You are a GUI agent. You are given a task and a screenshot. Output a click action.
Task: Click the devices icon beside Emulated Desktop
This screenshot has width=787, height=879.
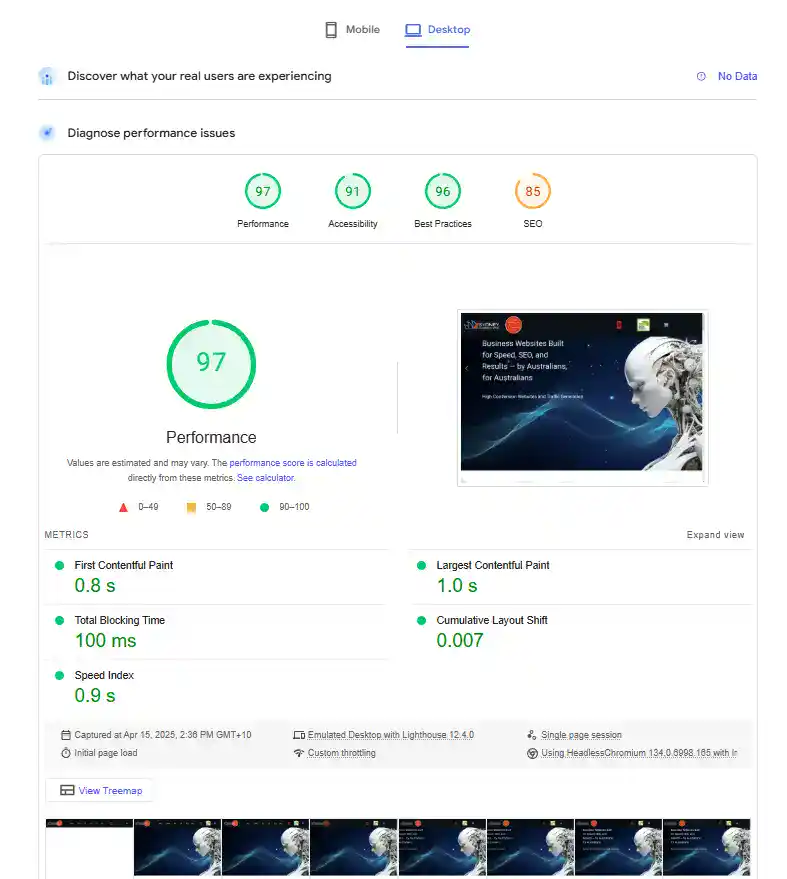click(x=299, y=735)
